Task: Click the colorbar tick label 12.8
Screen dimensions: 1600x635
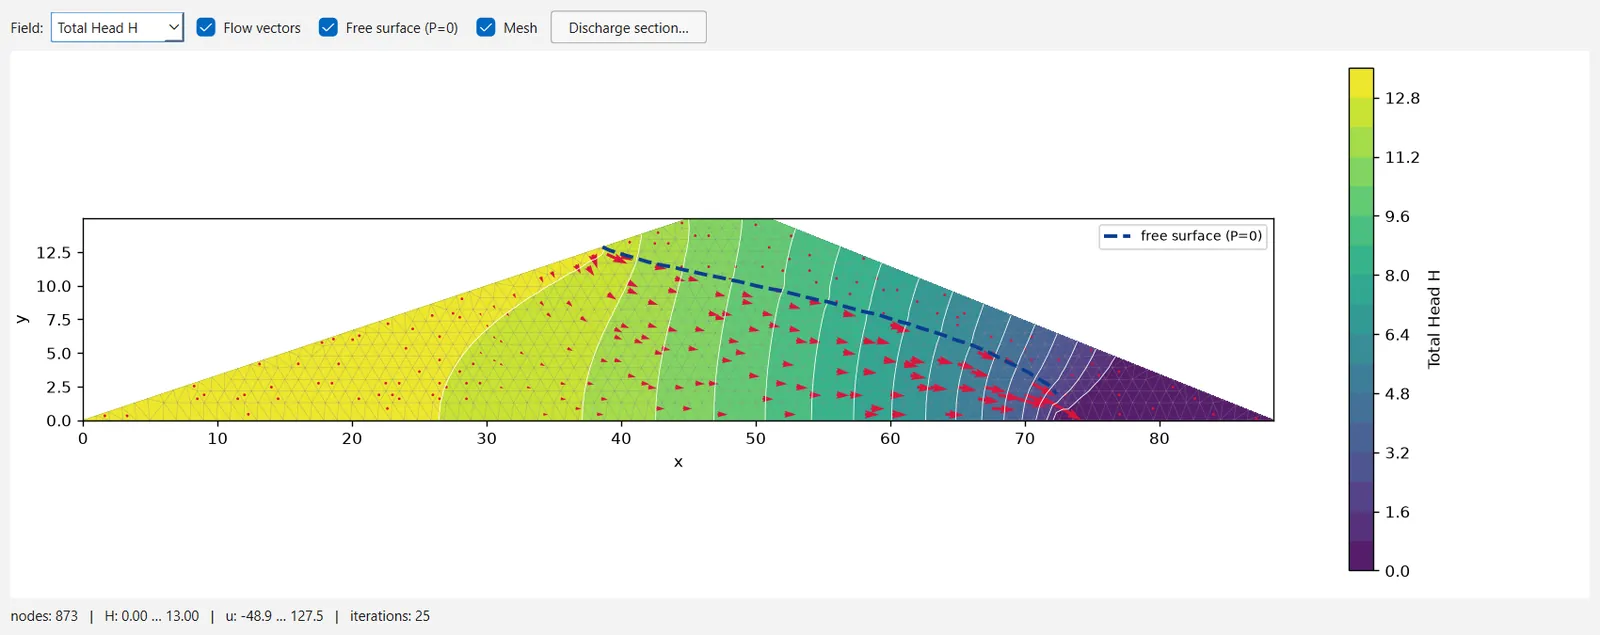Action: [x=1402, y=98]
